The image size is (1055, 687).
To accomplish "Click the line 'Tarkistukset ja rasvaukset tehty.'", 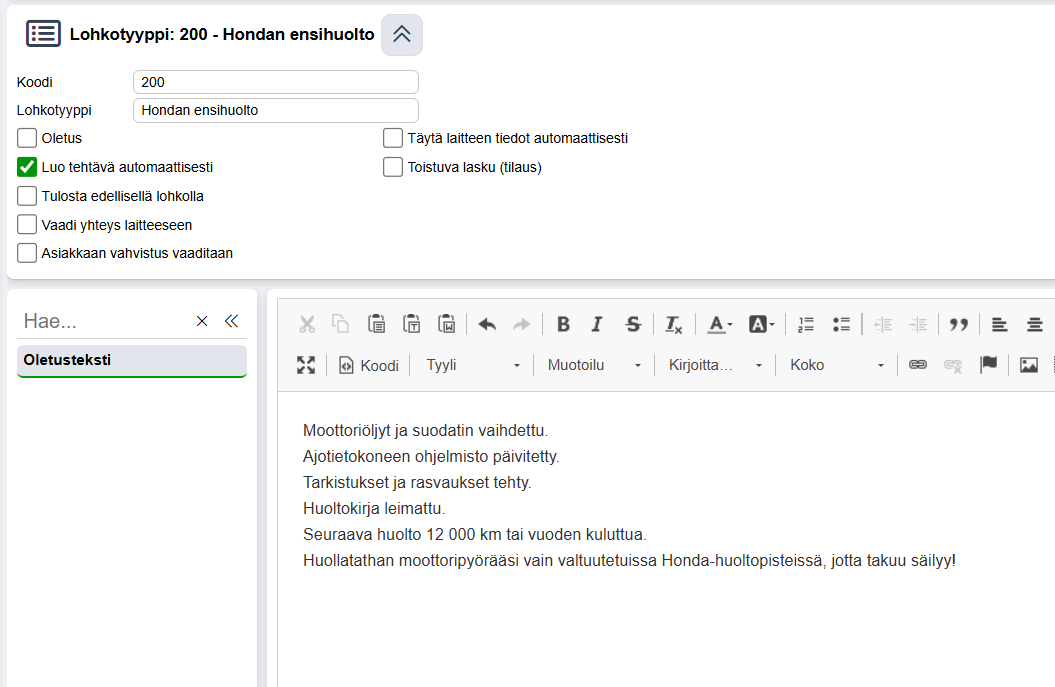I will coord(417,482).
